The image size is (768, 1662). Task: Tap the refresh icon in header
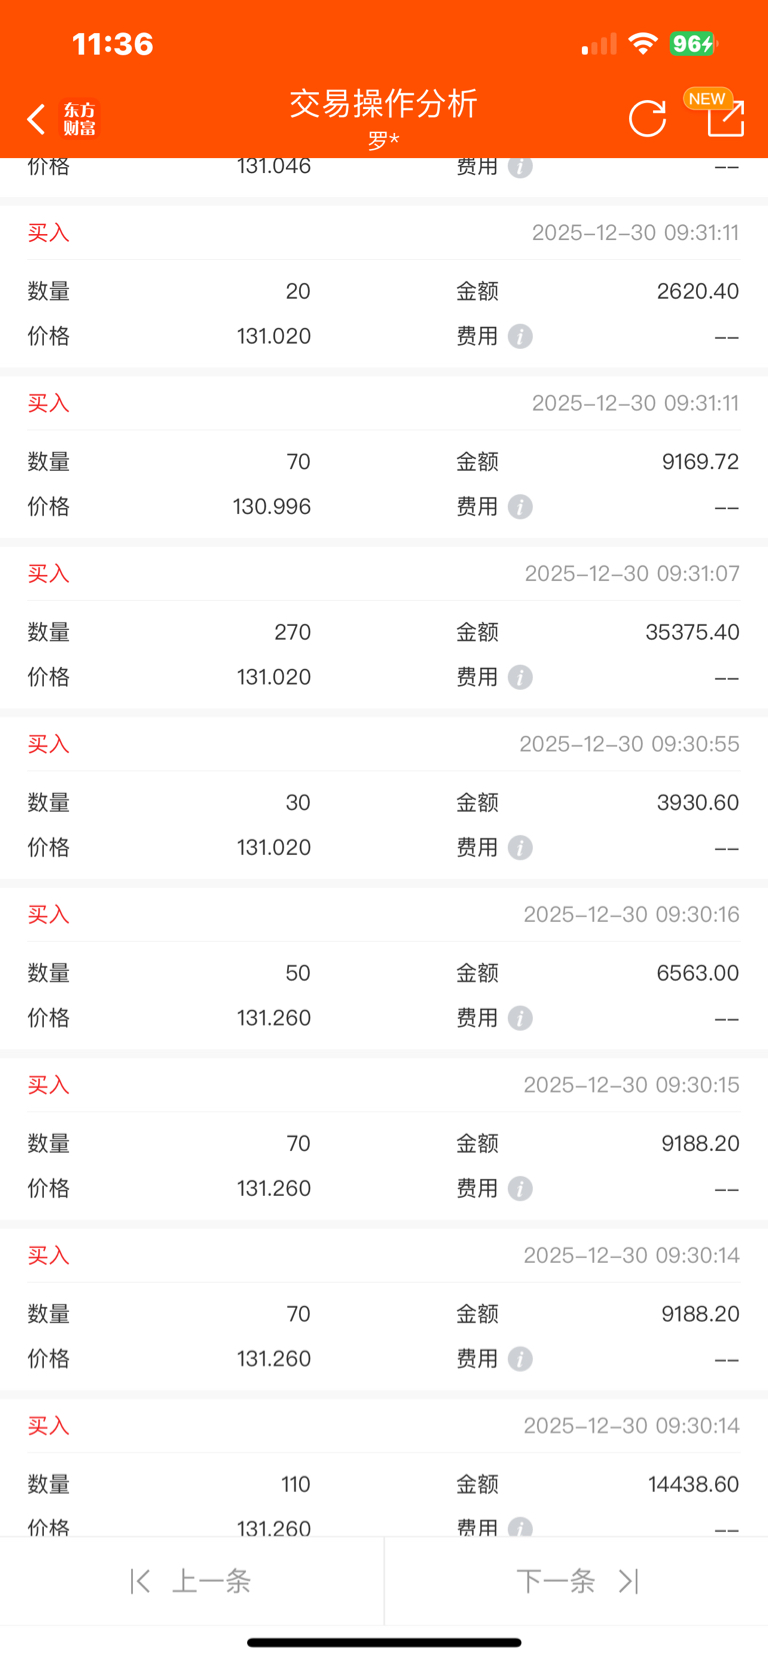[647, 118]
